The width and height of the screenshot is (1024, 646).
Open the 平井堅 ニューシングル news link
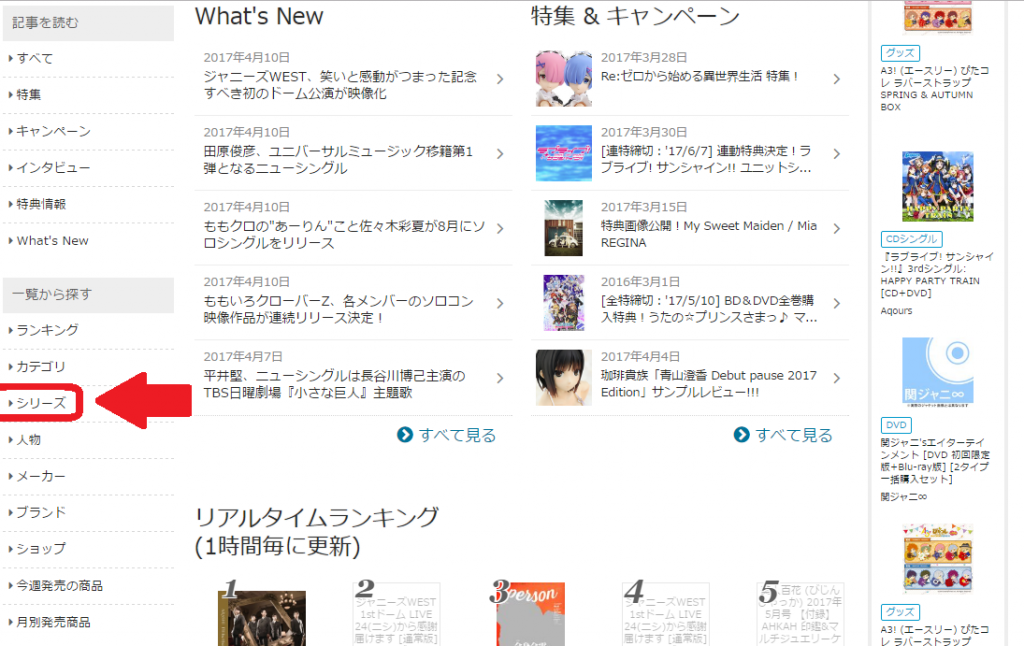tap(335, 384)
